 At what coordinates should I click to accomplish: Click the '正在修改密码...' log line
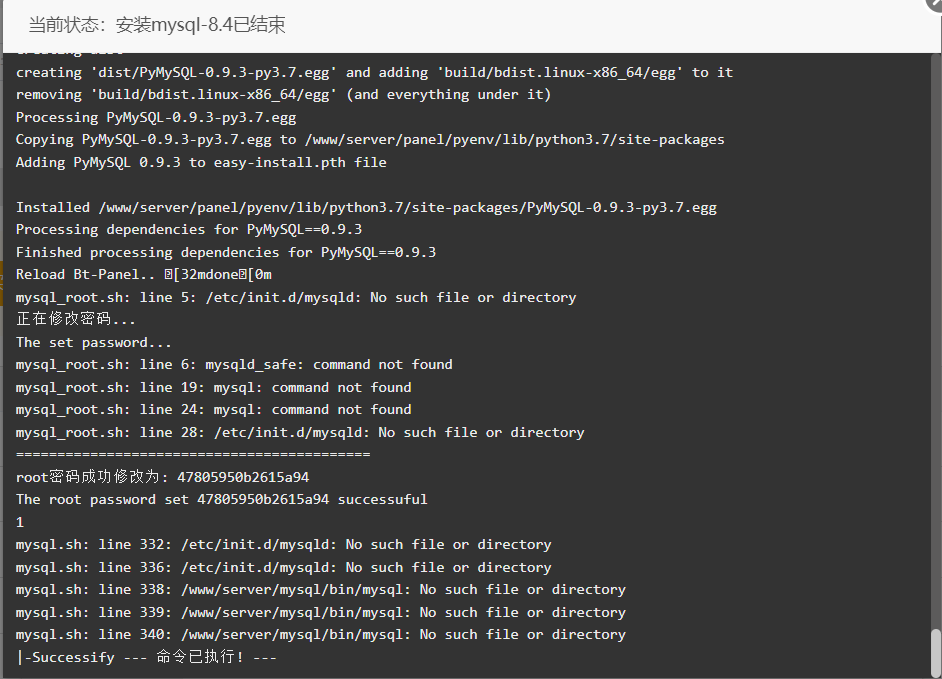[76, 319]
